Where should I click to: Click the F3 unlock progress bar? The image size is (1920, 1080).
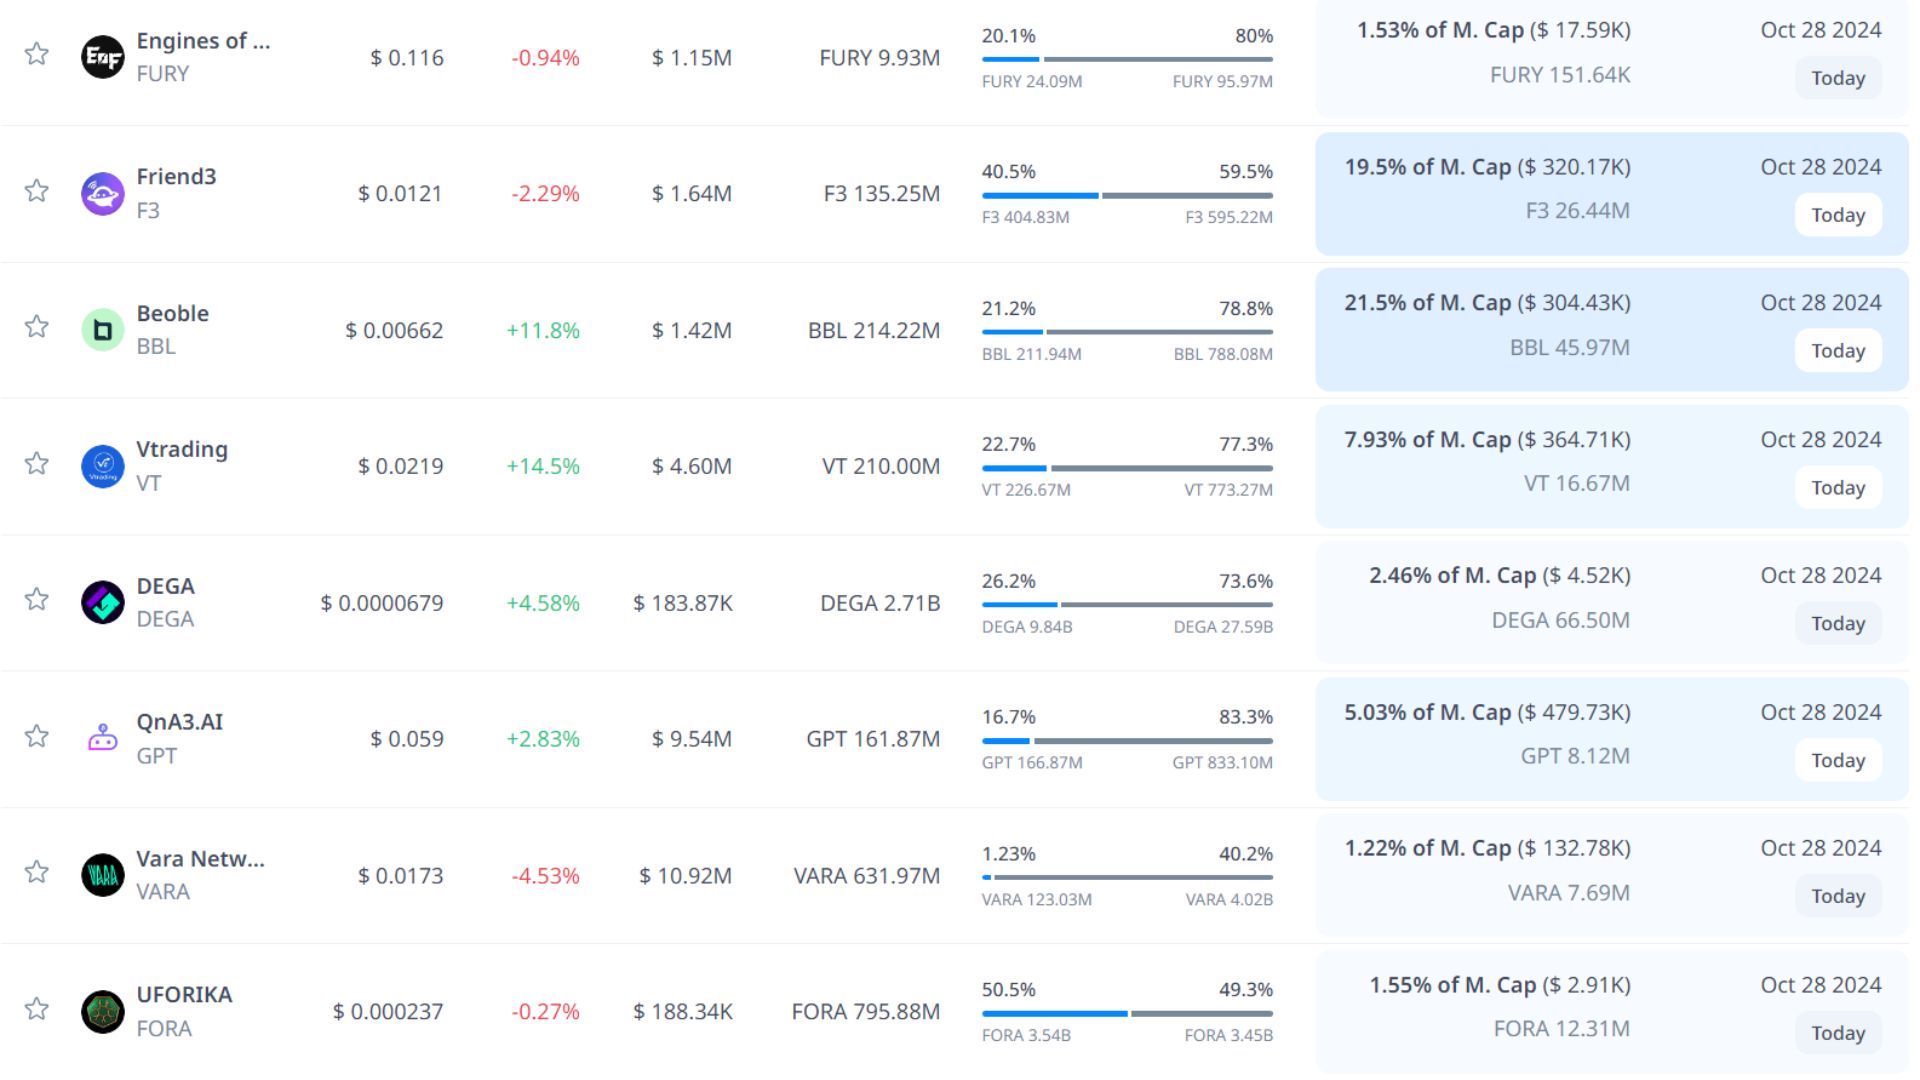[x=1127, y=195]
